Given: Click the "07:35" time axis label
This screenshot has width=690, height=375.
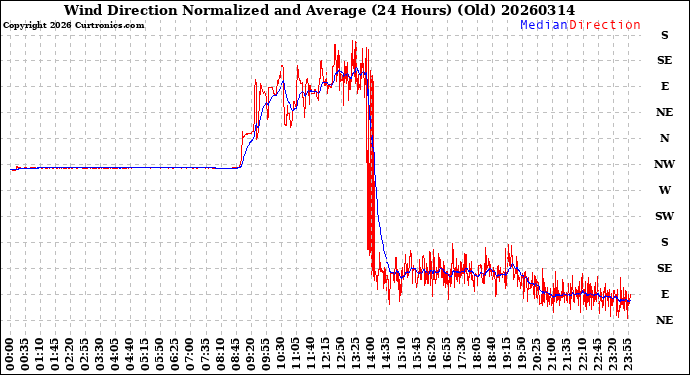Looking at the screenshot, I should tap(205, 355).
